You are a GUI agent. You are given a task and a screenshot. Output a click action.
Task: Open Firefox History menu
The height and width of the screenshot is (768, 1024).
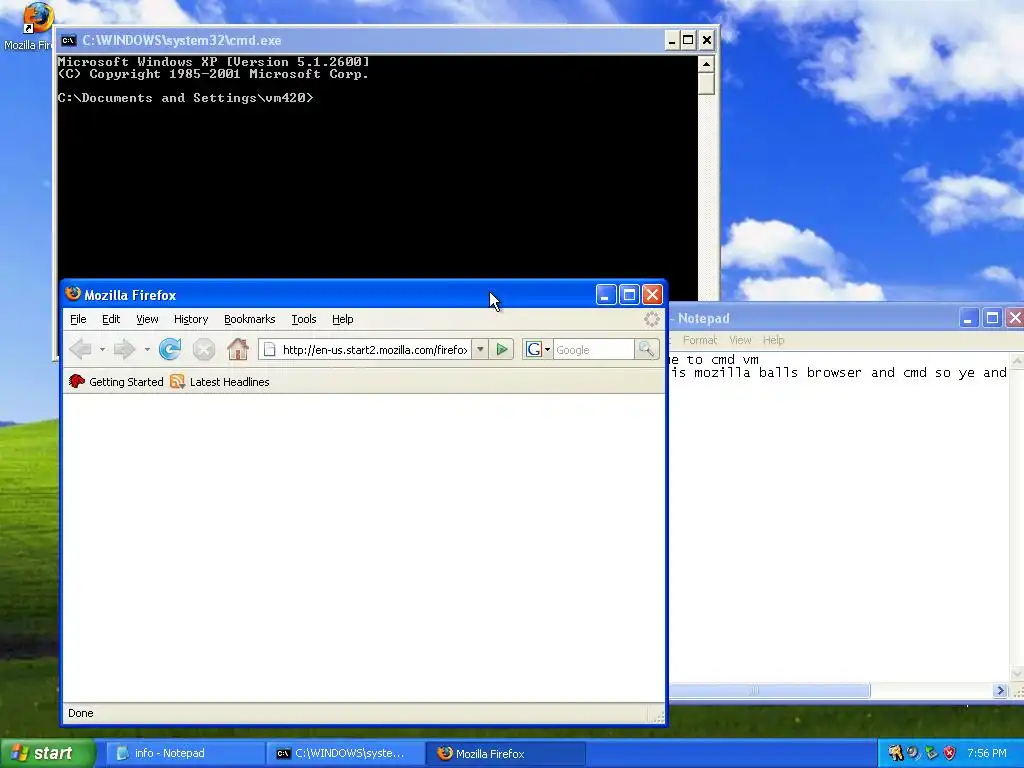pyautogui.click(x=191, y=319)
